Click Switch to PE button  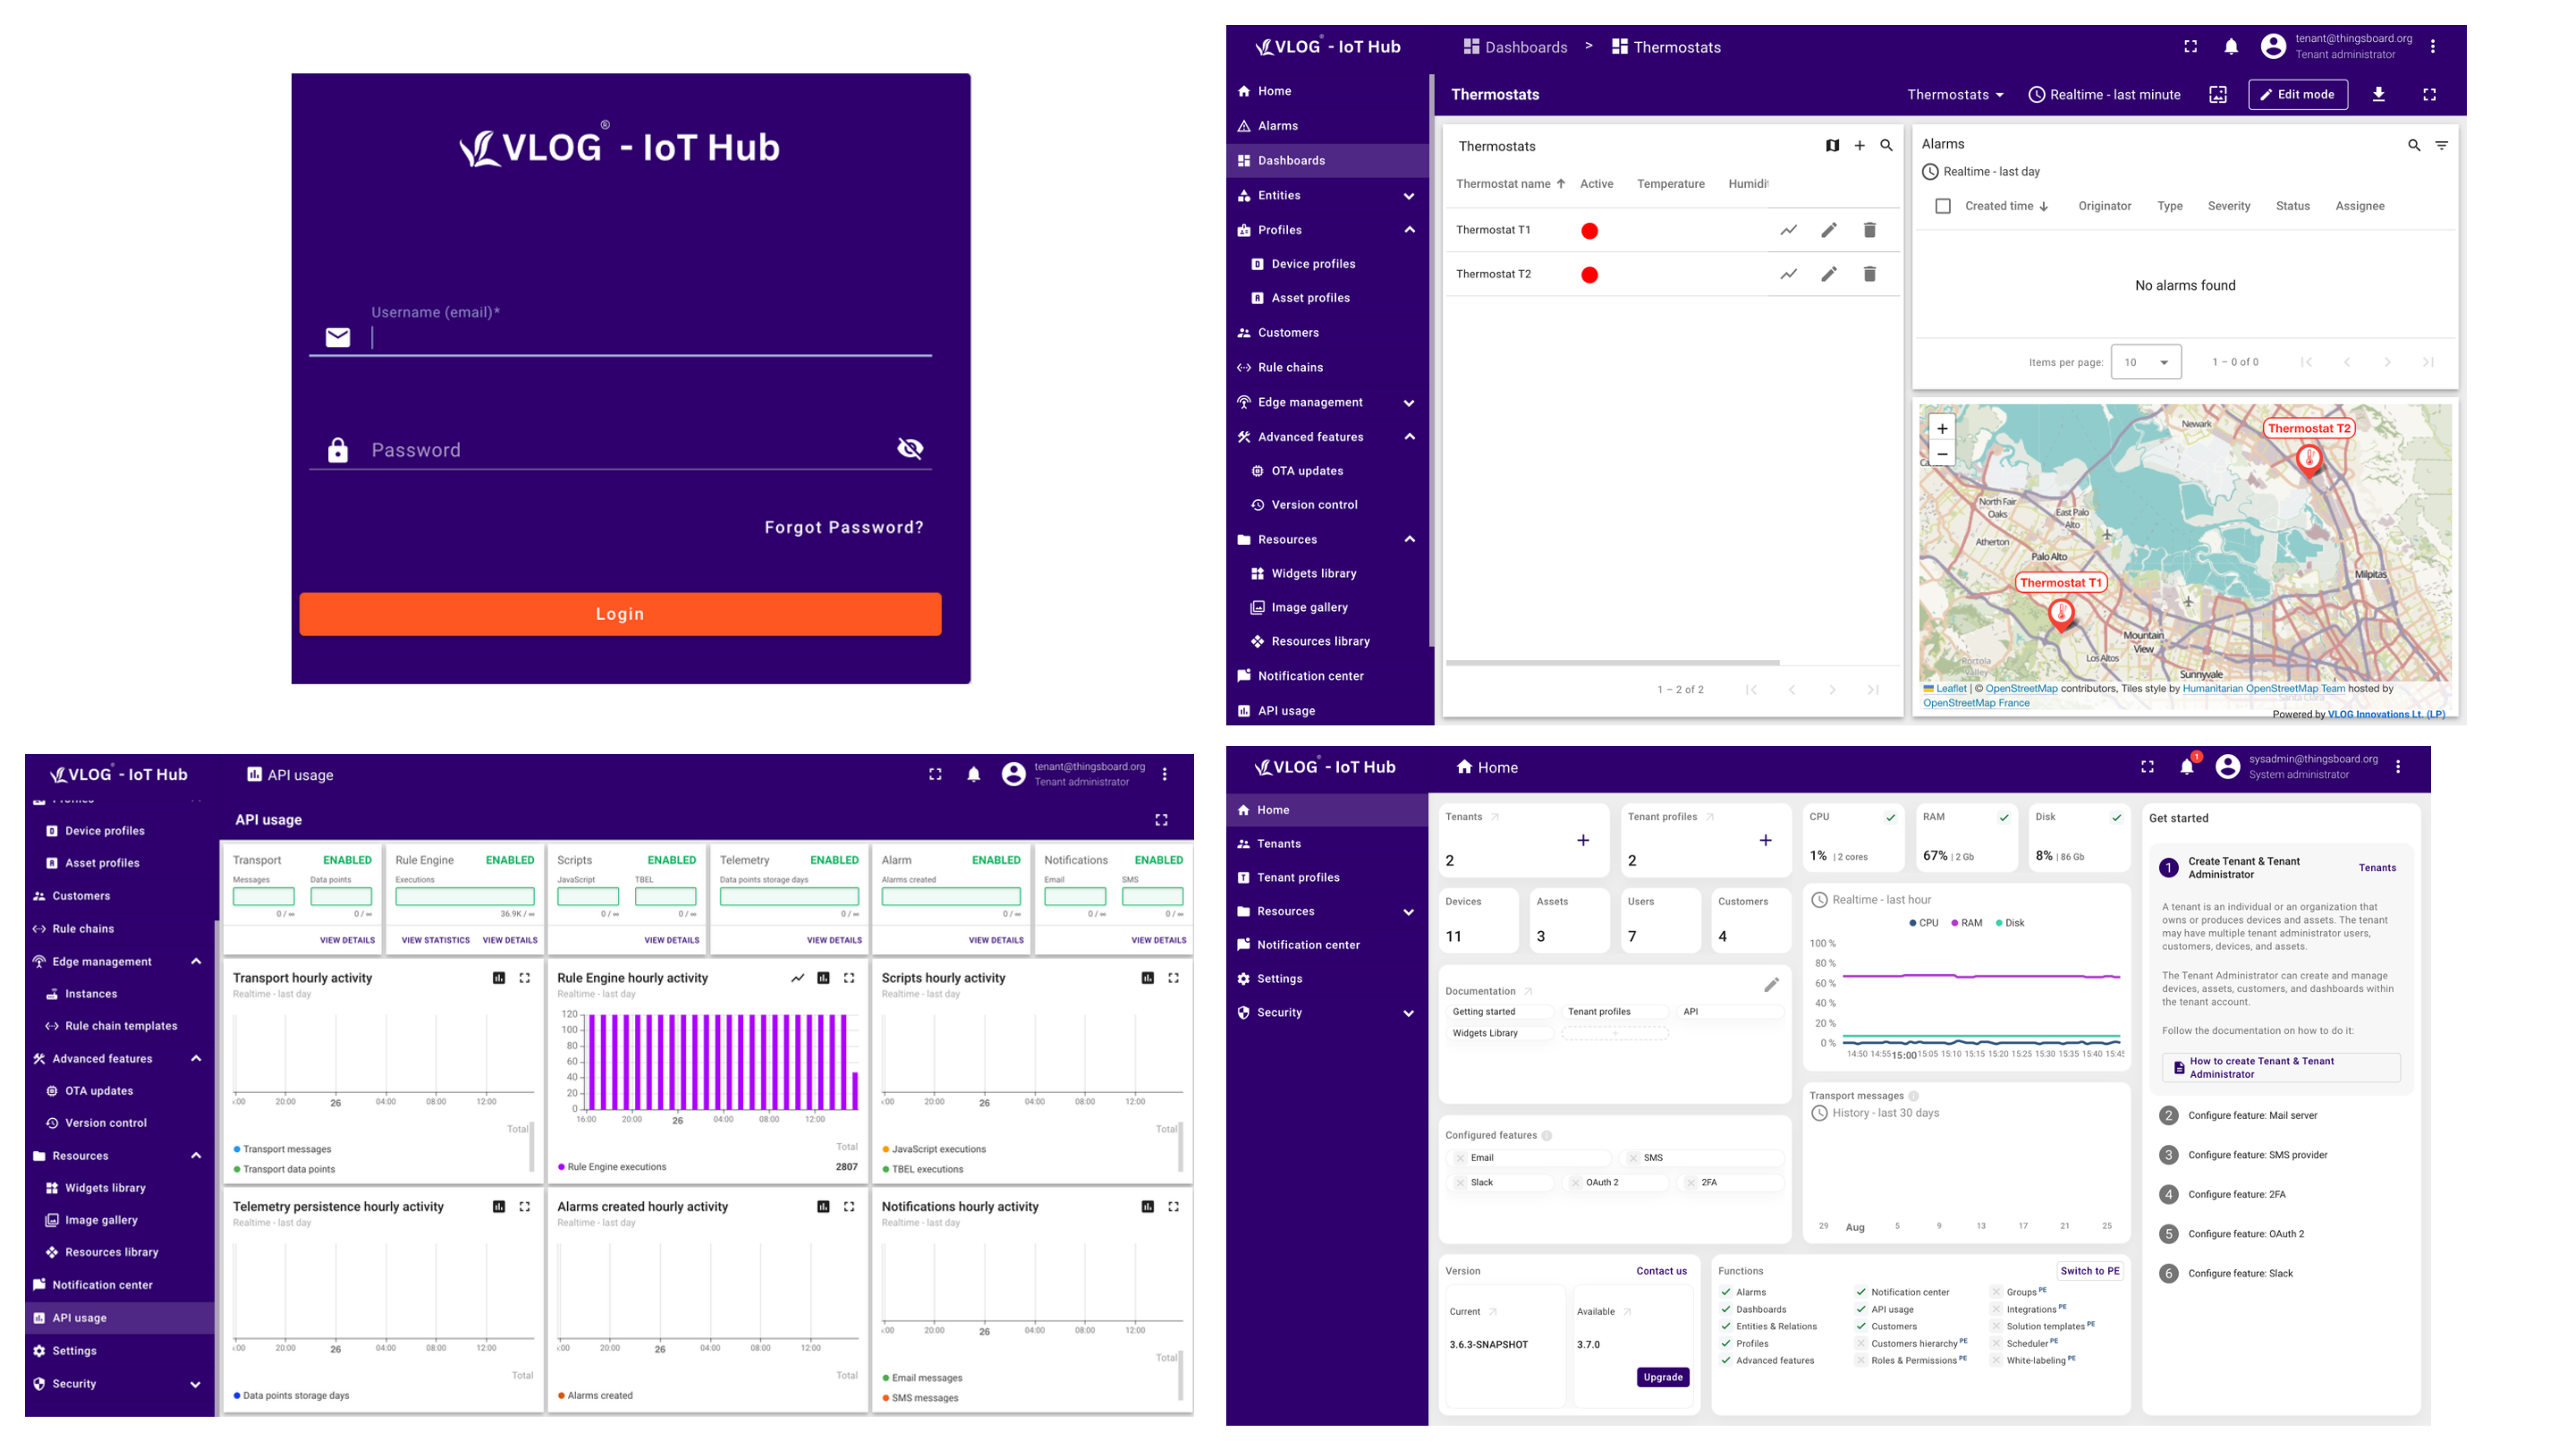[x=2089, y=1271]
